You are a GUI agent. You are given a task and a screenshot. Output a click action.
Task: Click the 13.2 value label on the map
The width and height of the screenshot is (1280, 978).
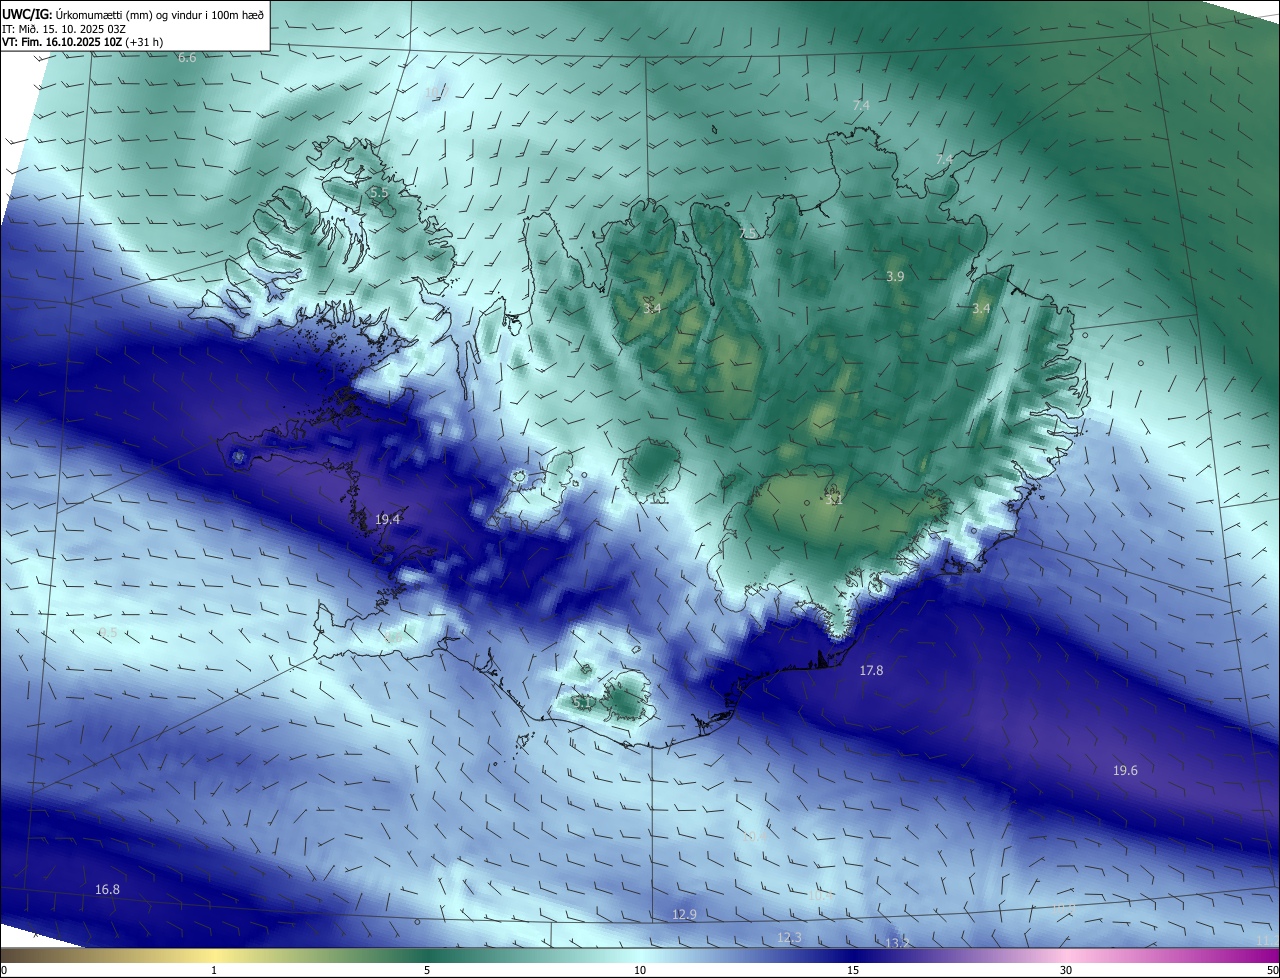897,943
